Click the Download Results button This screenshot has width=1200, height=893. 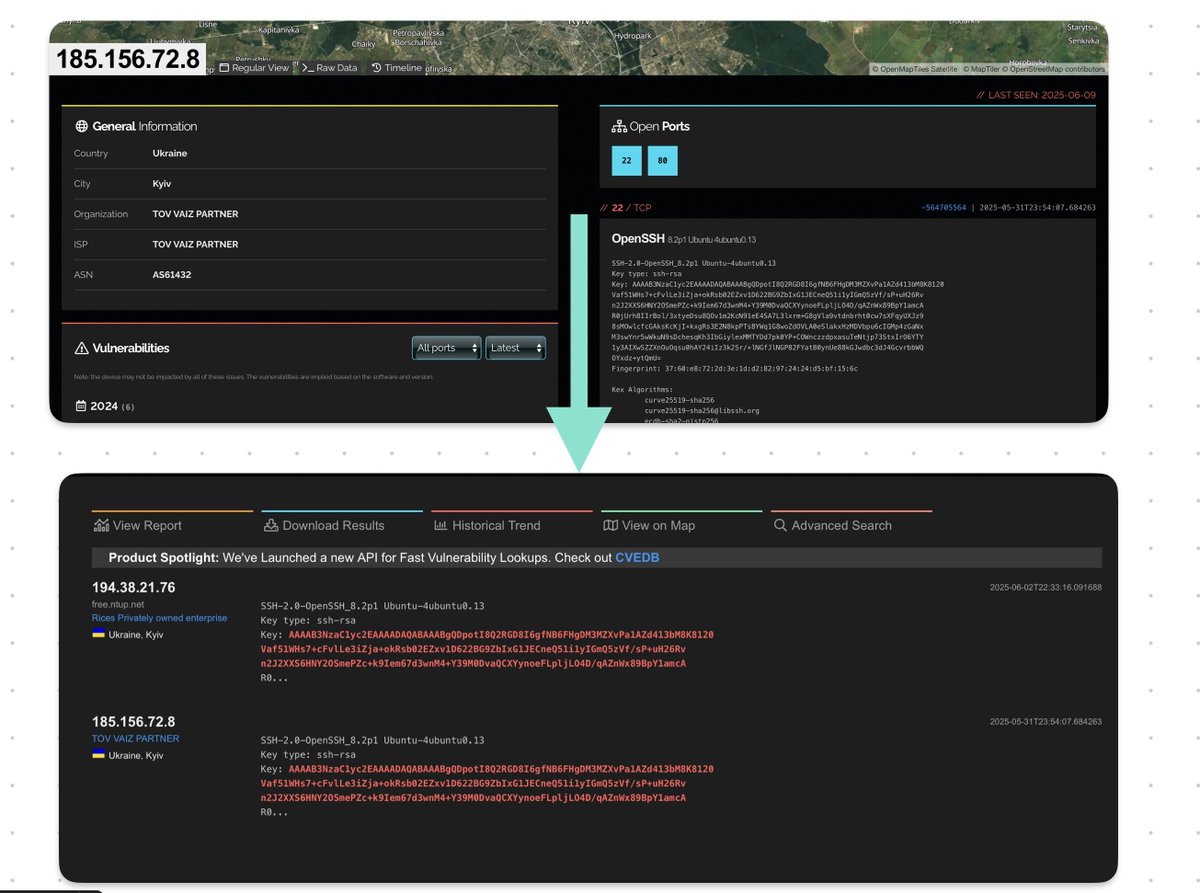pos(324,525)
